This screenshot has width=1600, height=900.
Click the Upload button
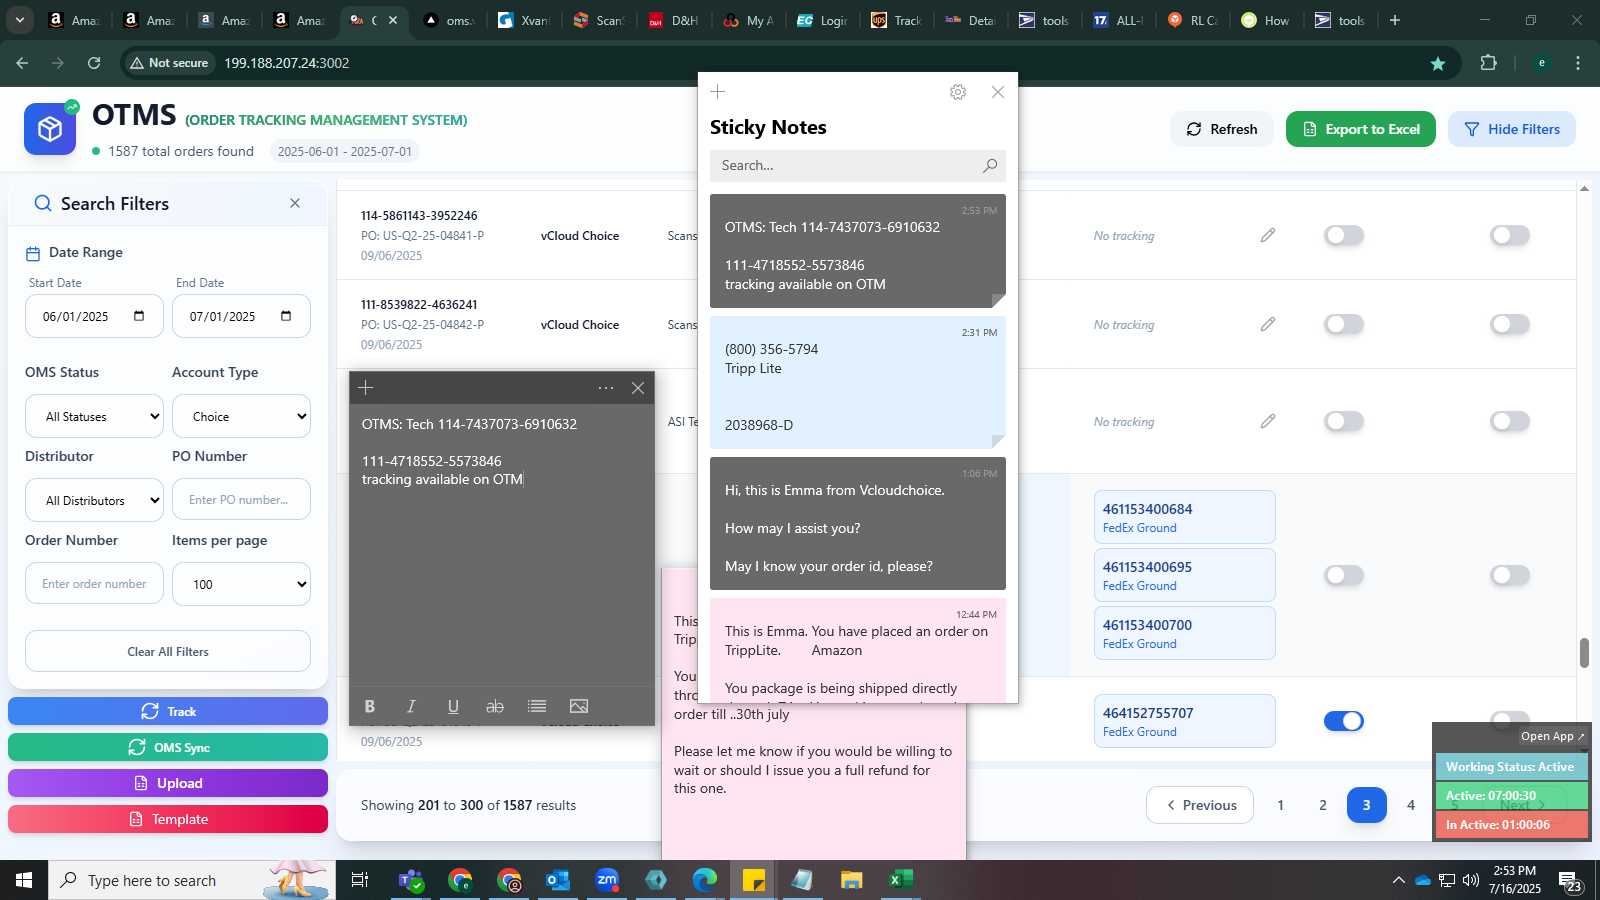click(168, 783)
